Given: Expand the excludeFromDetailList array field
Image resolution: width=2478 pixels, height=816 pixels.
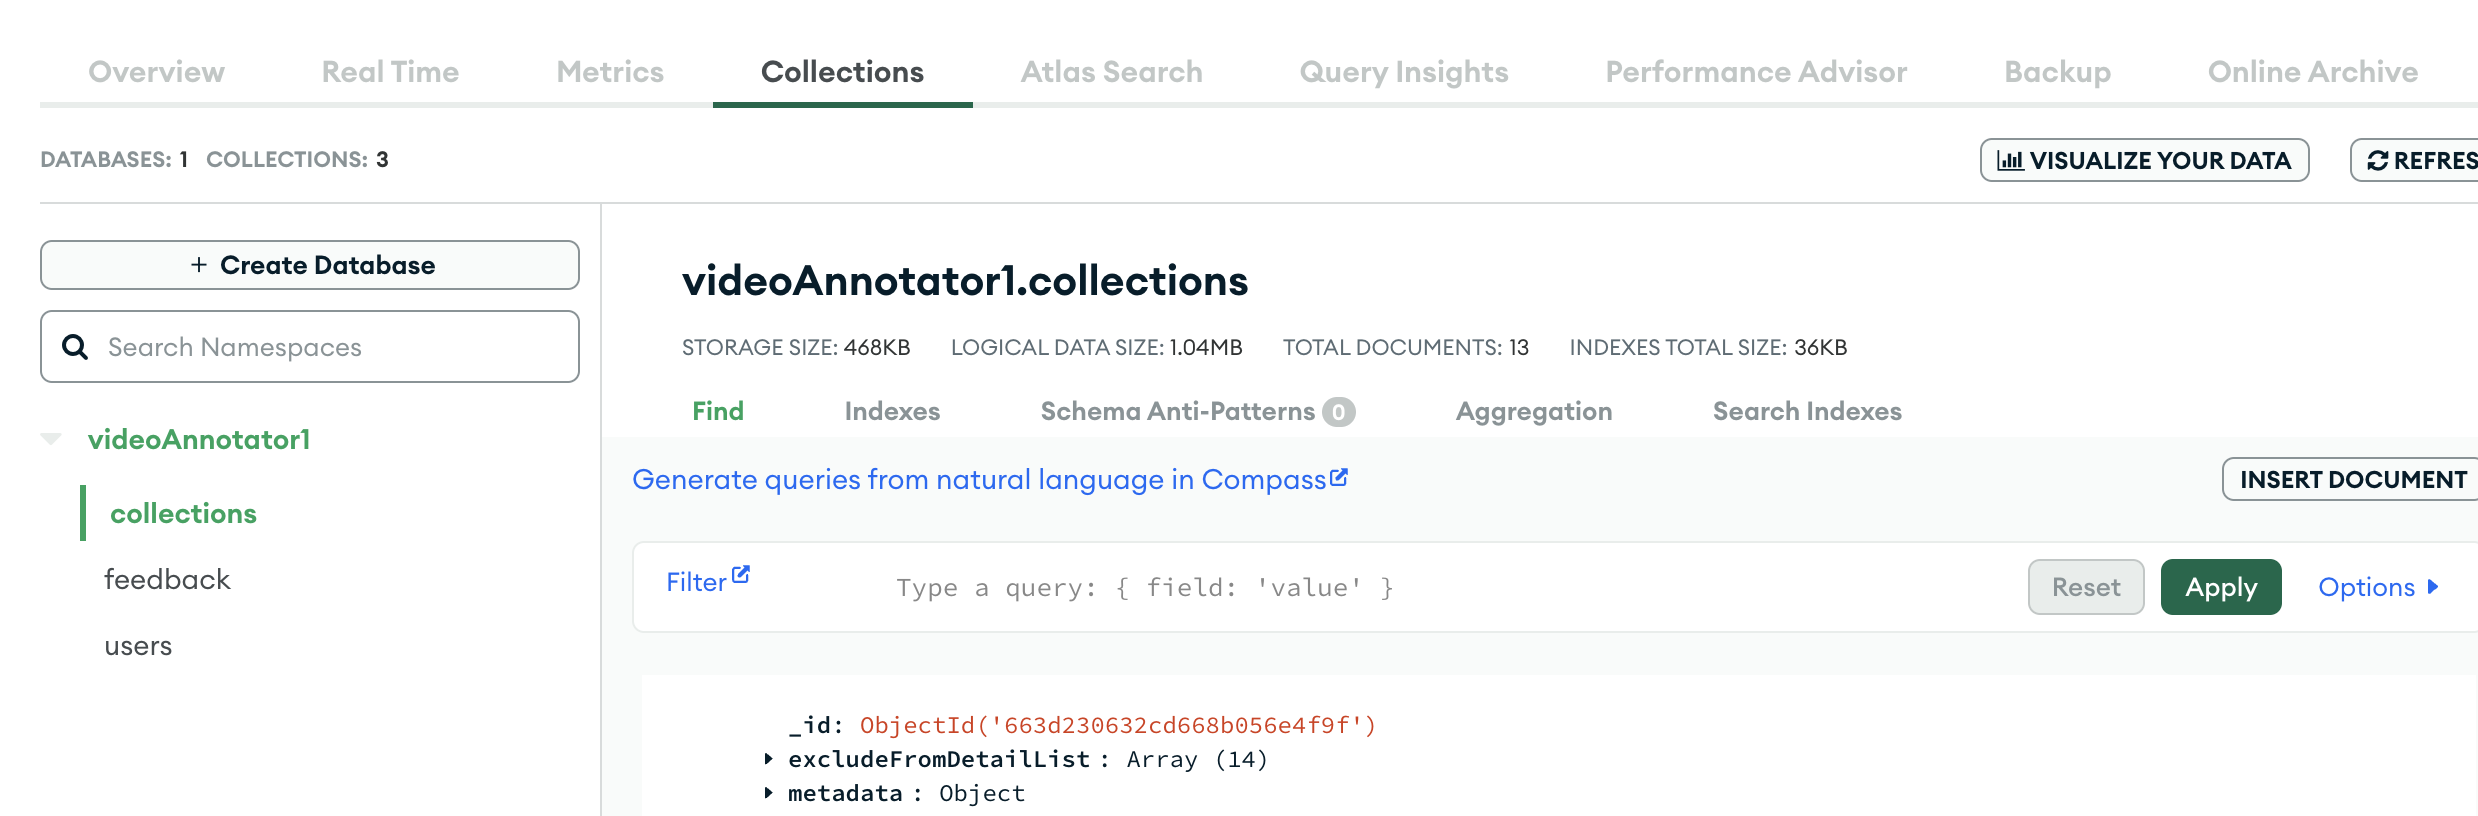Looking at the screenshot, I should (768, 759).
